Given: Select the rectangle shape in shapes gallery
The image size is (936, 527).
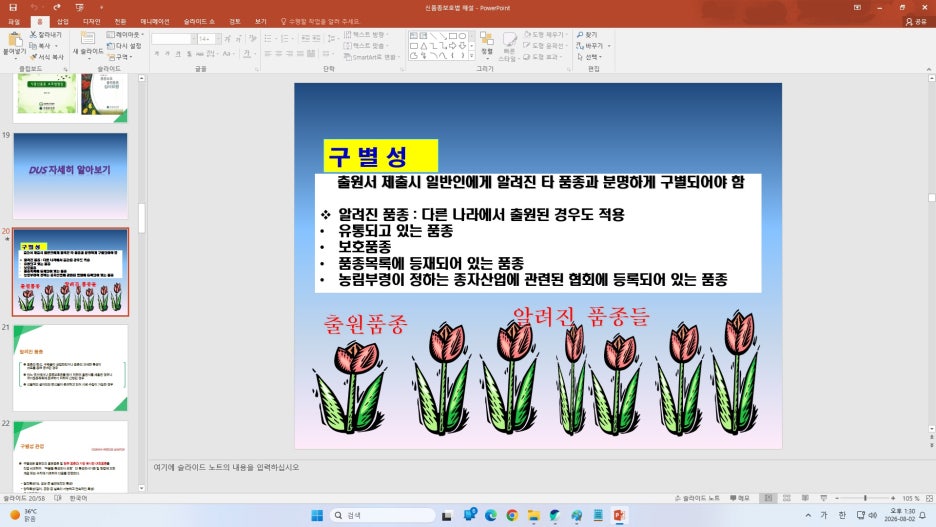Looking at the screenshot, I should coord(452,36).
